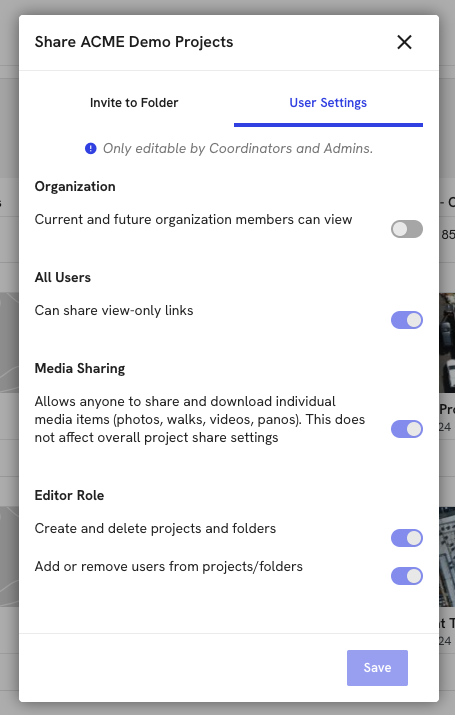Close the Share ACME Demo Projects dialog

click(404, 42)
